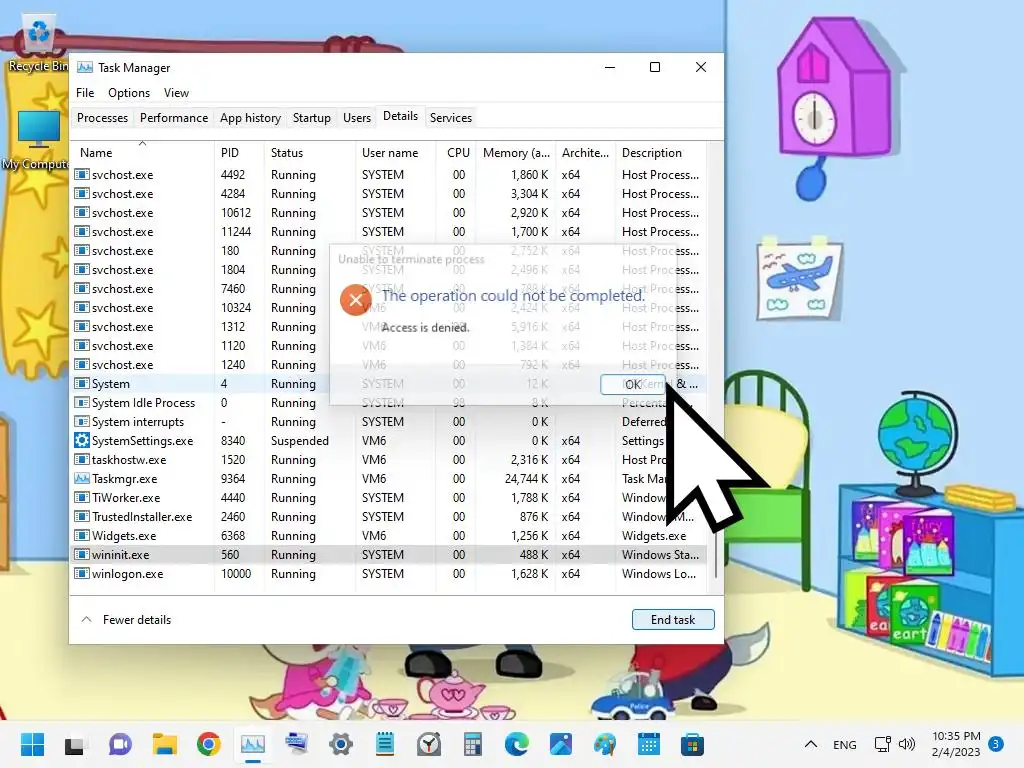The width and height of the screenshot is (1024, 768).
Task: Switch to the Startup tab
Action: (312, 118)
